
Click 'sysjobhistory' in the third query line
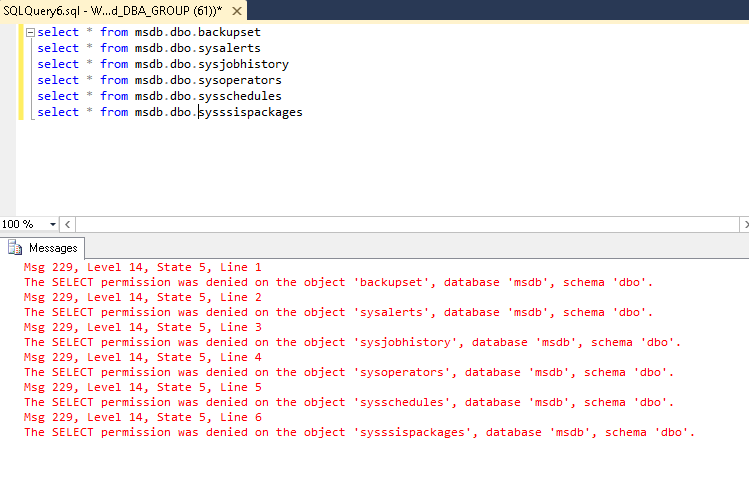pyautogui.click(x=243, y=64)
